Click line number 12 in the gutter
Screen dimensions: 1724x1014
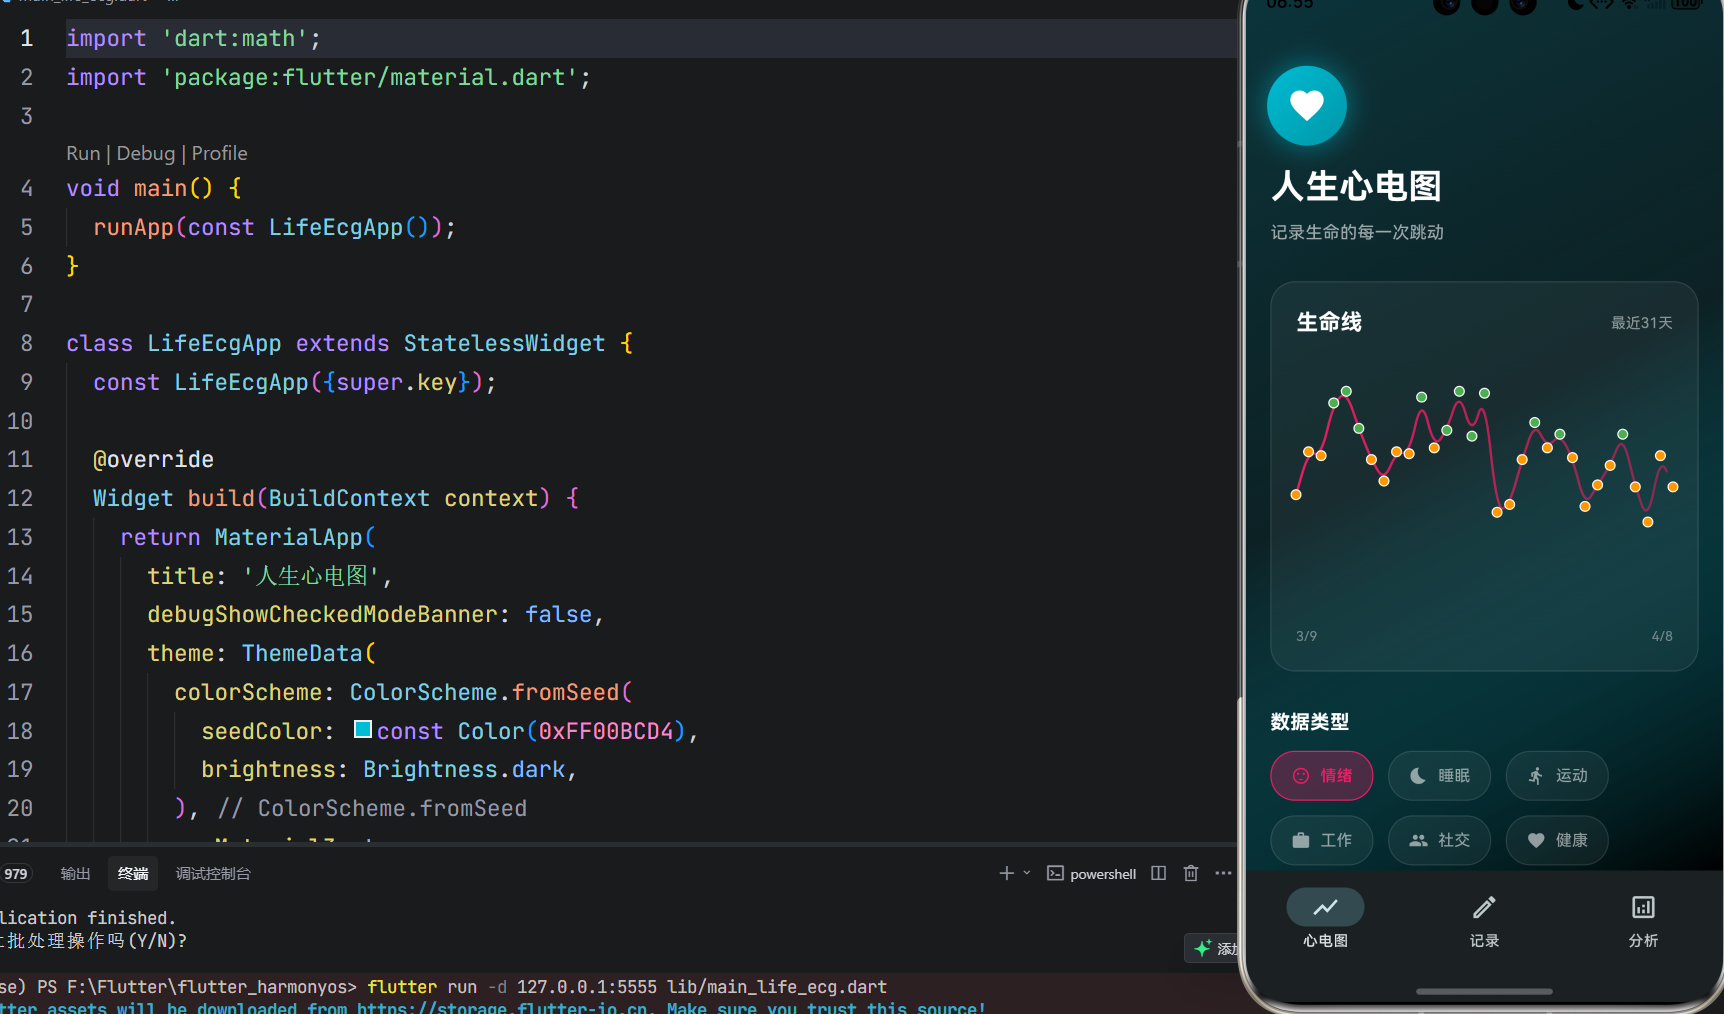pos(20,498)
